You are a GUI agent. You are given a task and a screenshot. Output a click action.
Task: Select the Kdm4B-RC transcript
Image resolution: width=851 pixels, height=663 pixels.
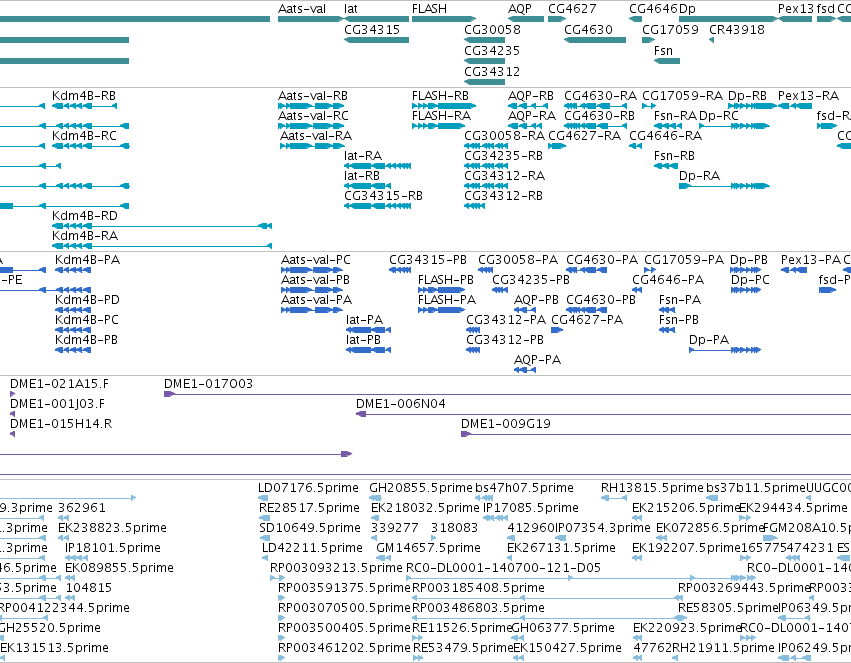(91, 145)
